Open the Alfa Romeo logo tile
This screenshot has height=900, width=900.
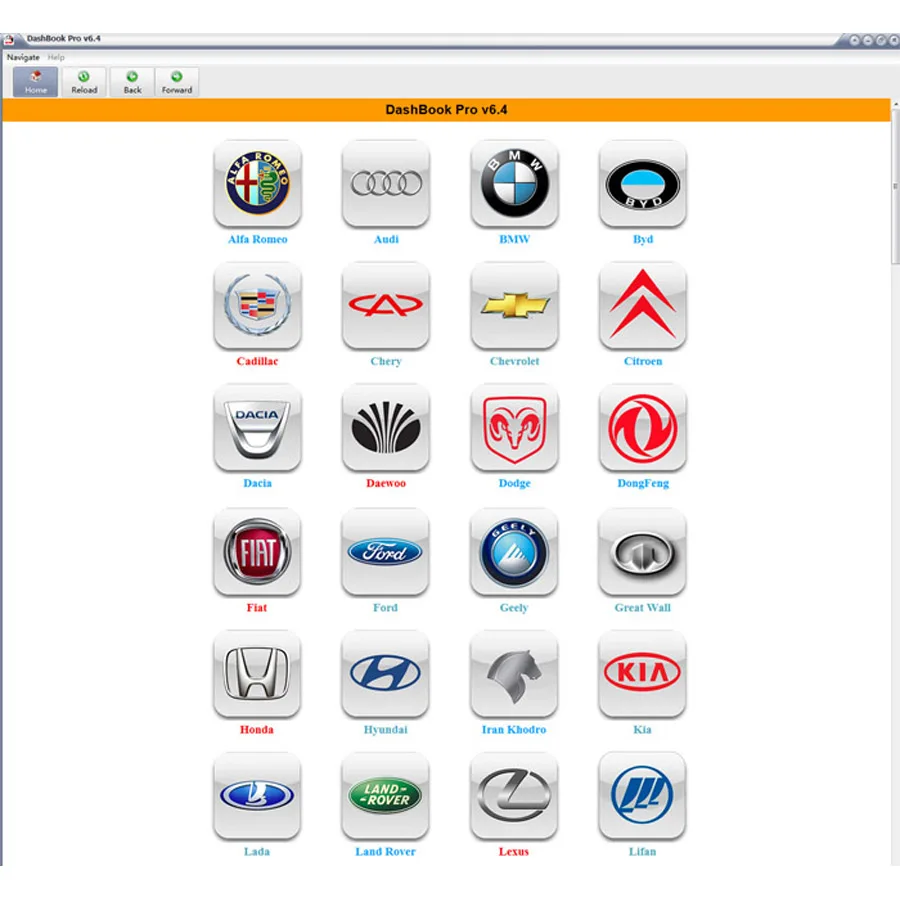click(257, 184)
